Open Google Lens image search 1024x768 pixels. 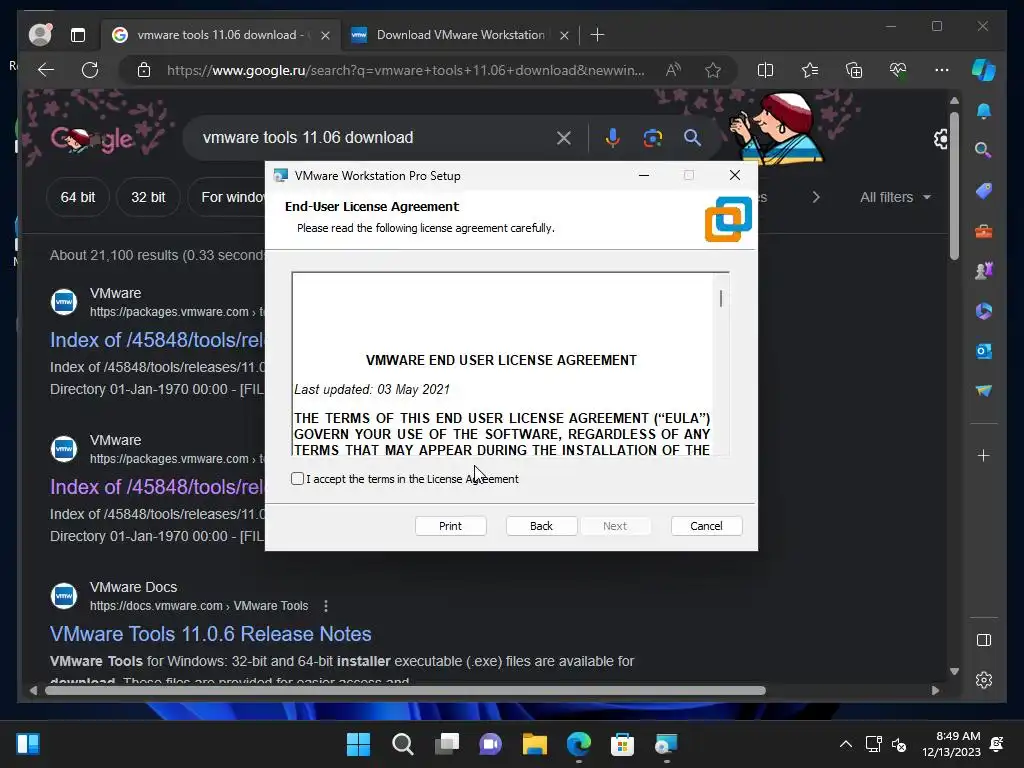652,138
